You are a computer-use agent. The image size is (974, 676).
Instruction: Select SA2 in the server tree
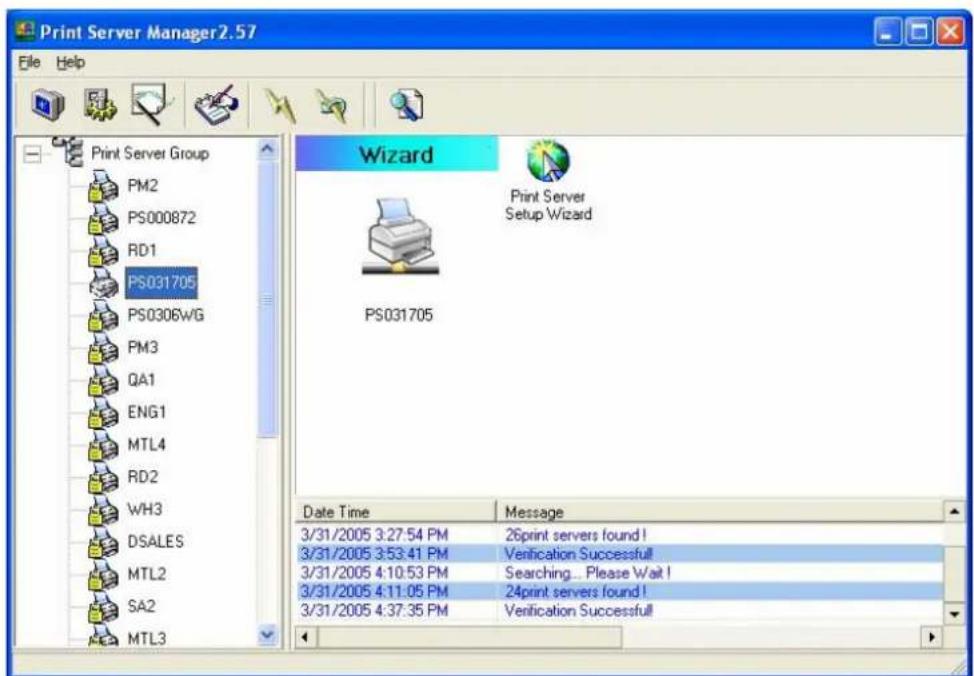[141, 606]
